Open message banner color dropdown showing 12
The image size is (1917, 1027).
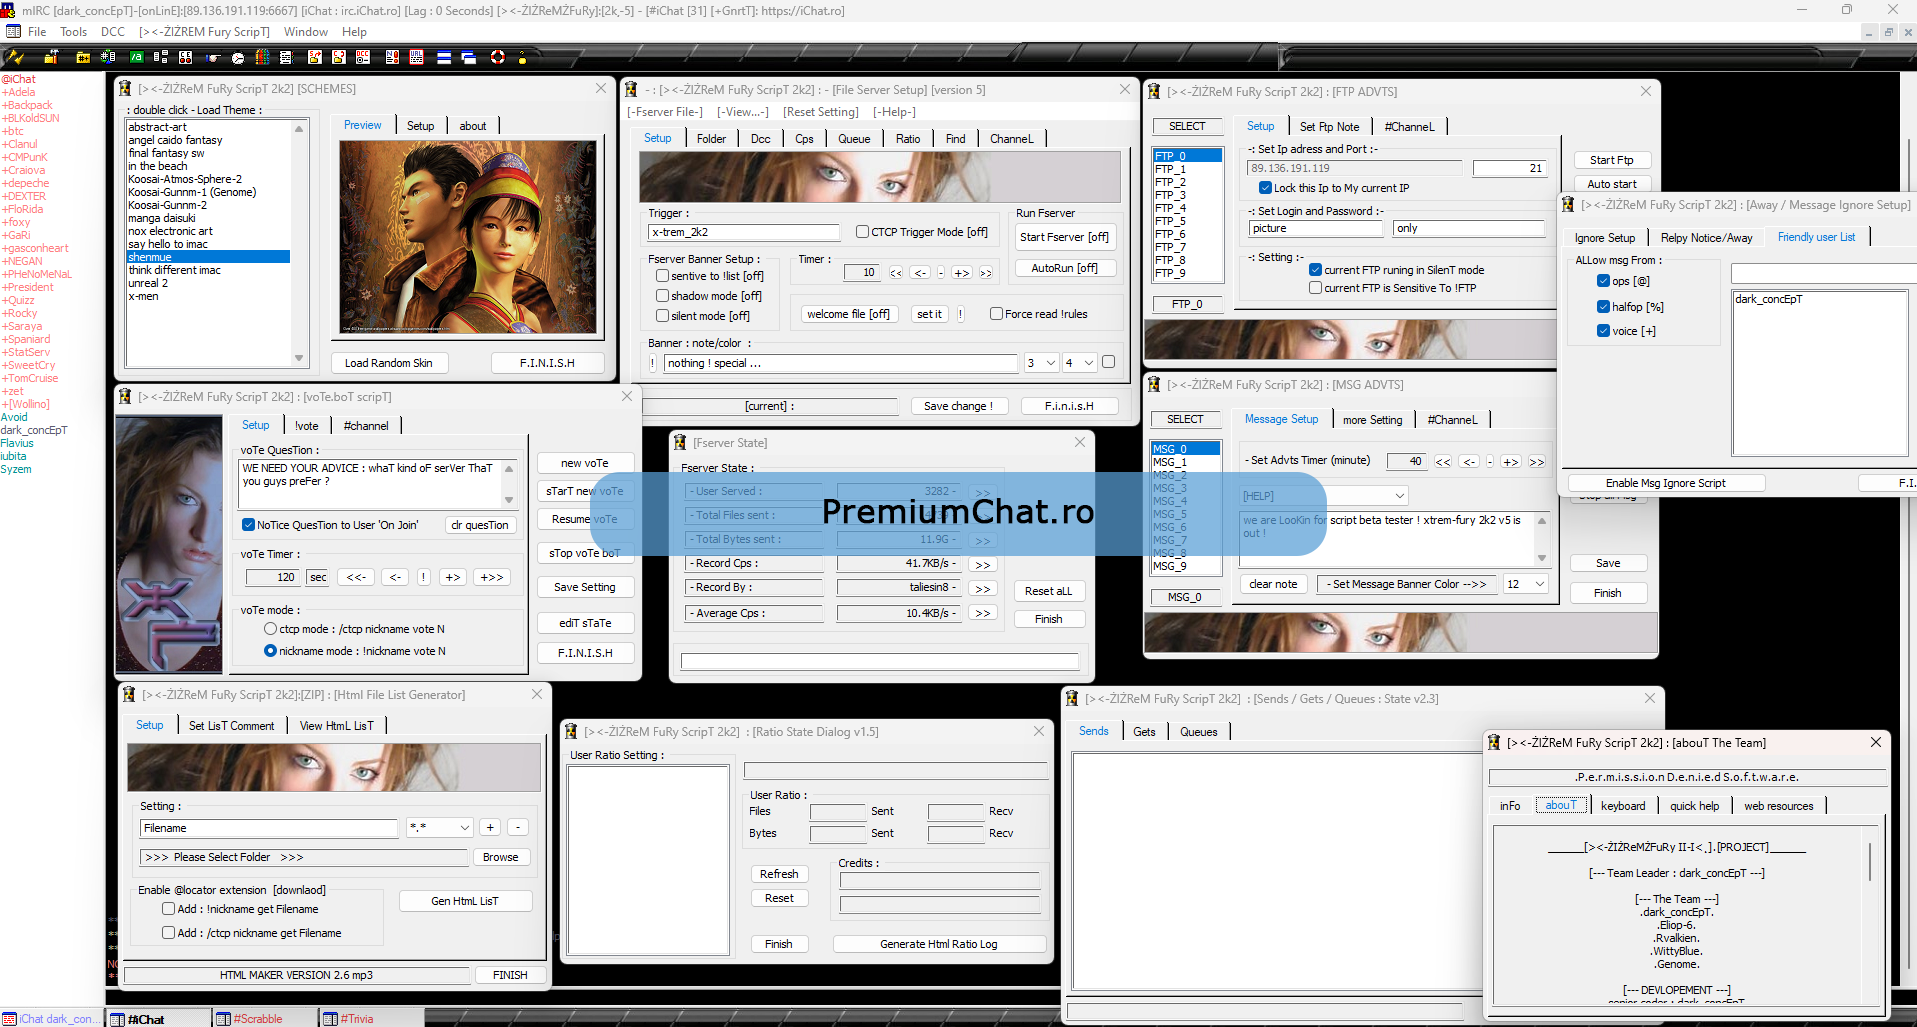pyautogui.click(x=1526, y=584)
